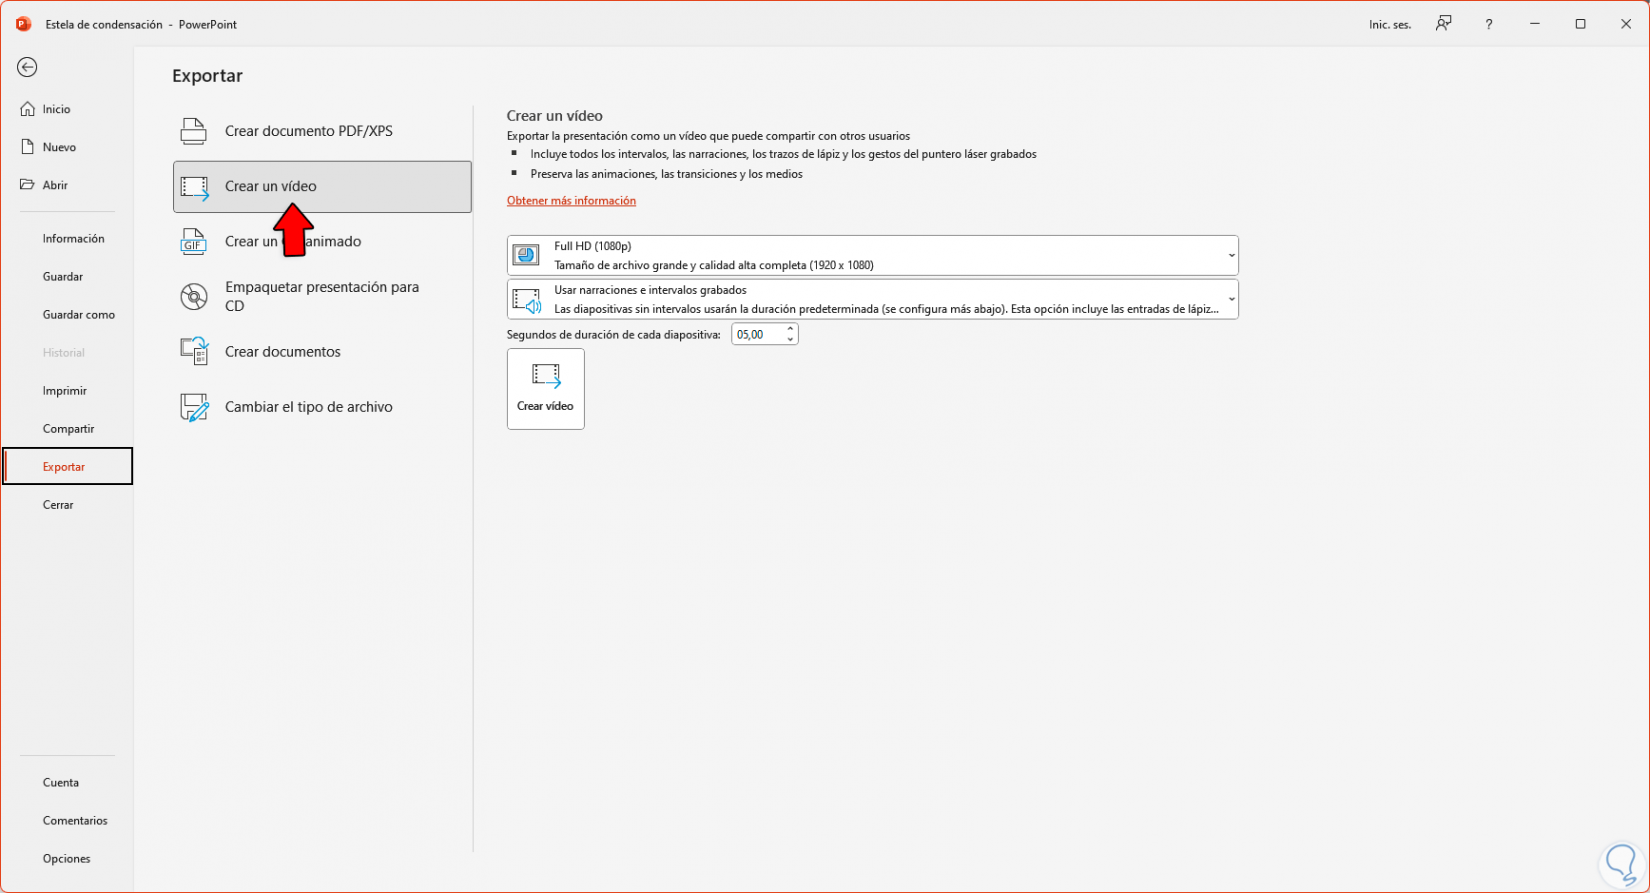The width and height of the screenshot is (1650, 893).
Task: Click the change file type icon
Action: click(193, 407)
